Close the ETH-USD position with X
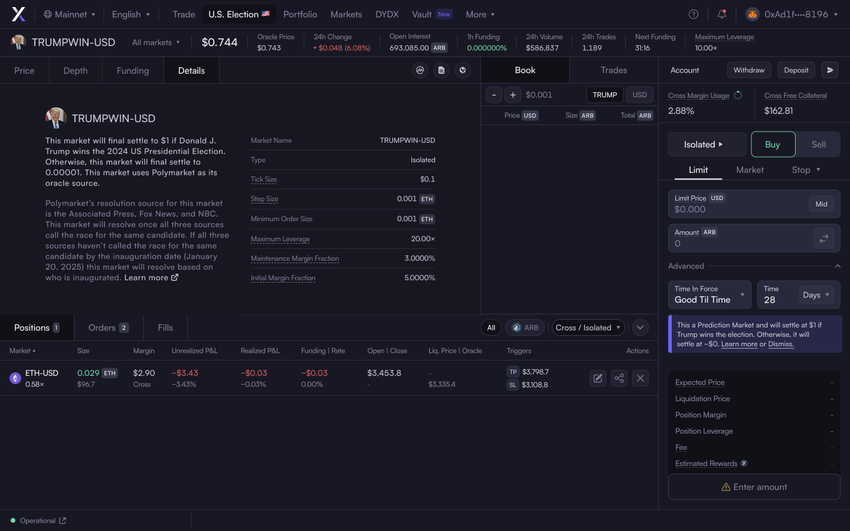 [640, 378]
